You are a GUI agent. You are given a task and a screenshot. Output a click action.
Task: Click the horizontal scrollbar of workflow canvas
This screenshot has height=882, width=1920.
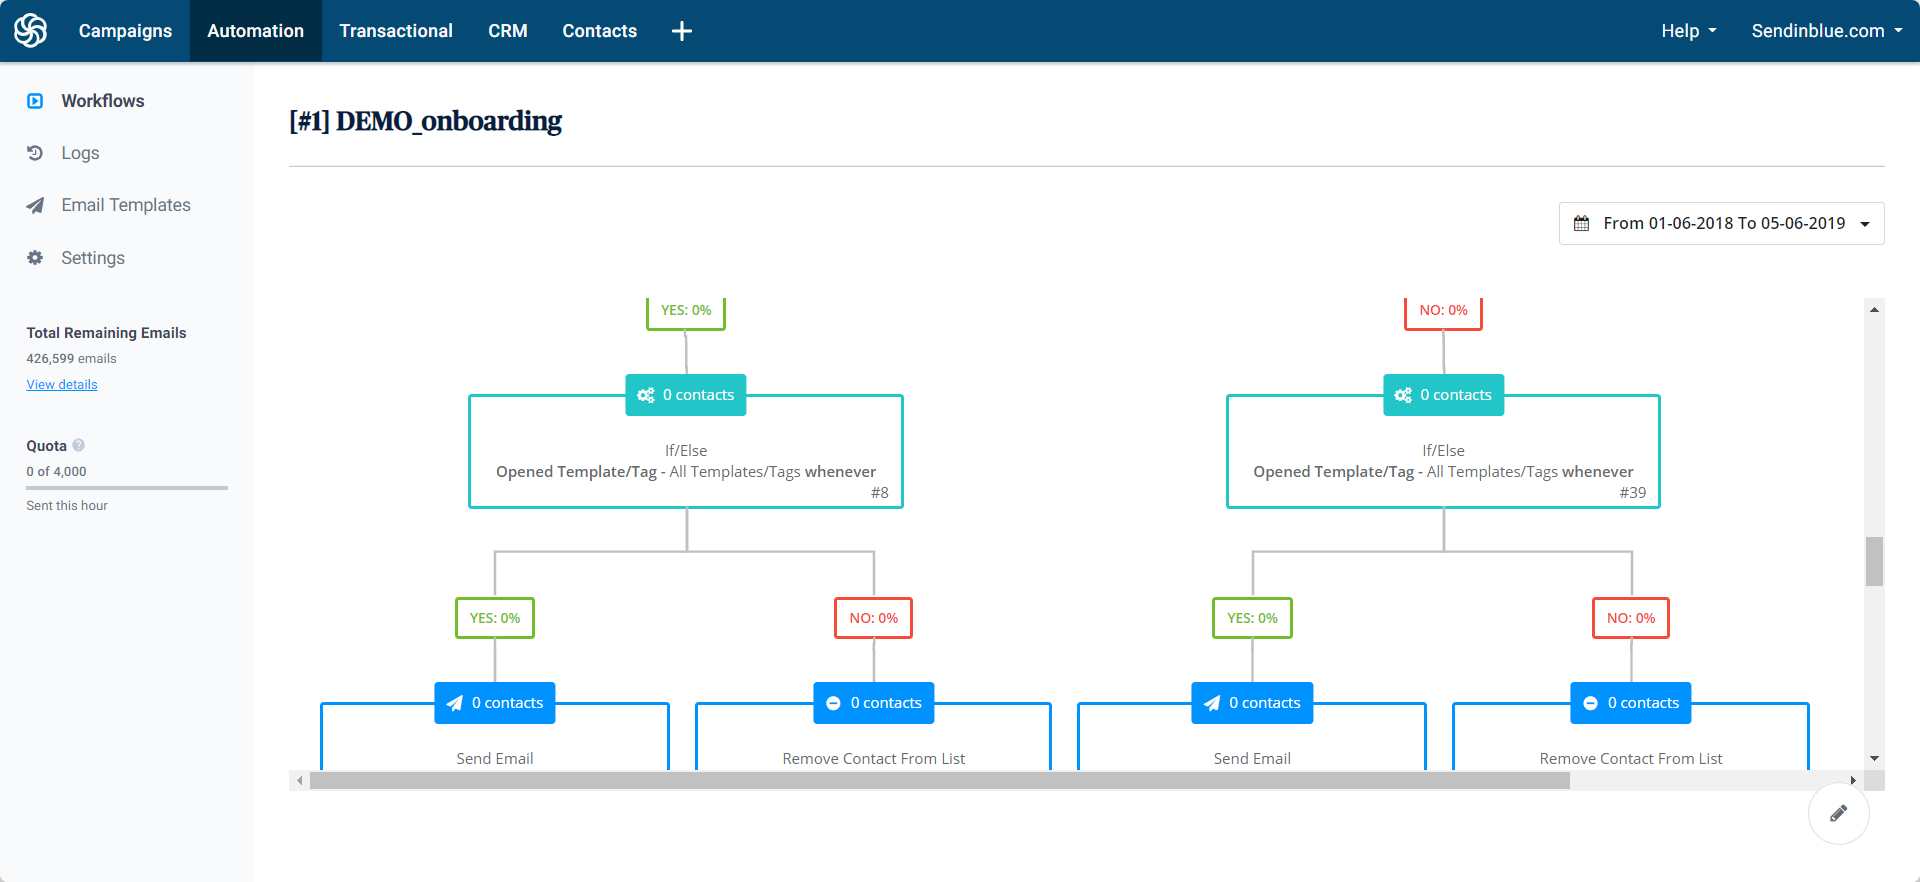(x=939, y=780)
